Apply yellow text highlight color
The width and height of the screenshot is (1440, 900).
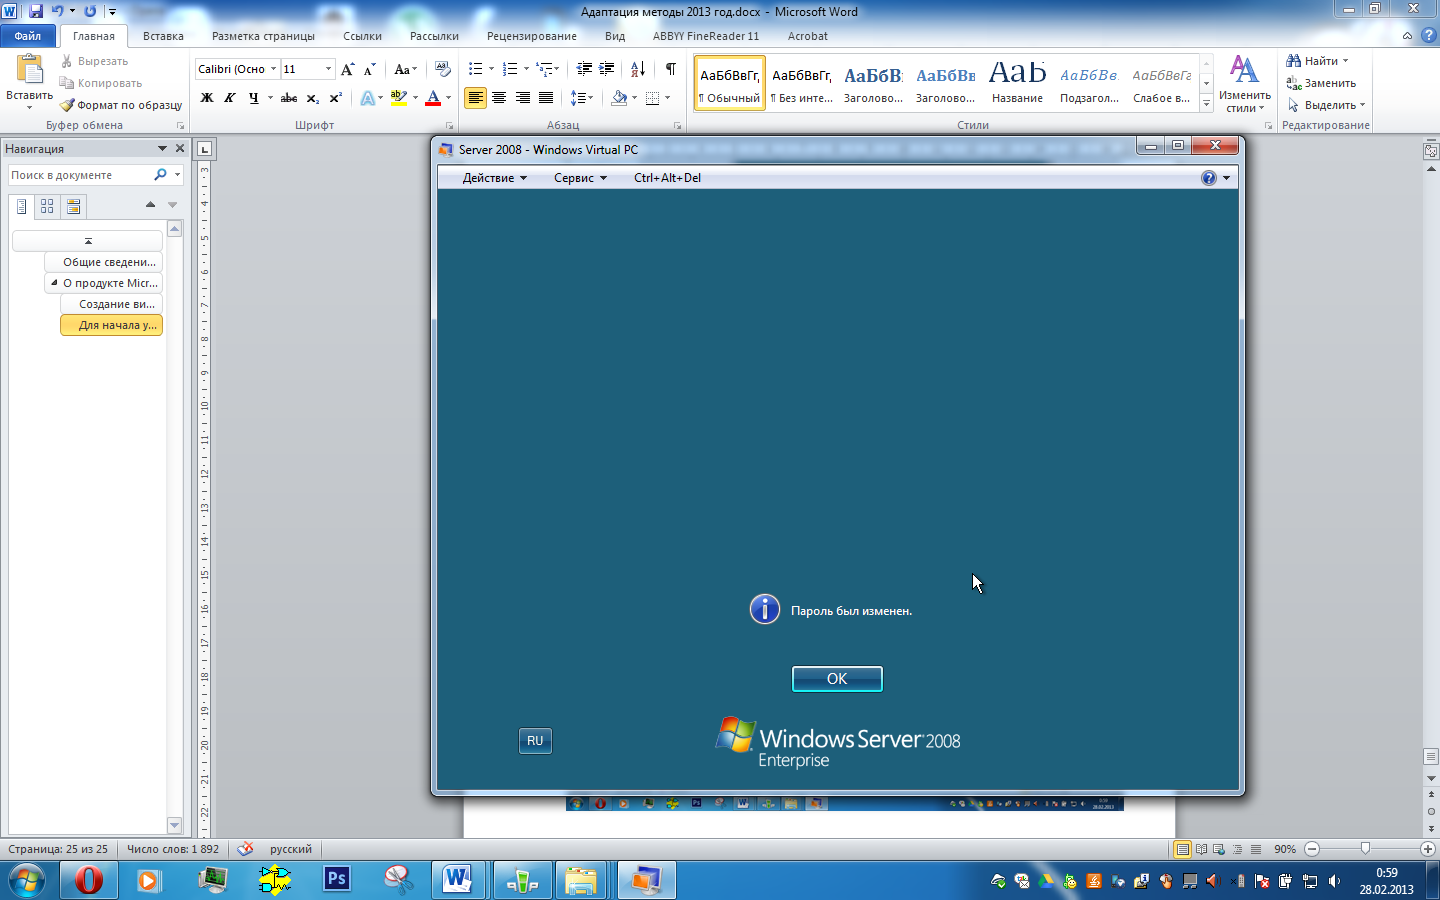click(x=399, y=98)
